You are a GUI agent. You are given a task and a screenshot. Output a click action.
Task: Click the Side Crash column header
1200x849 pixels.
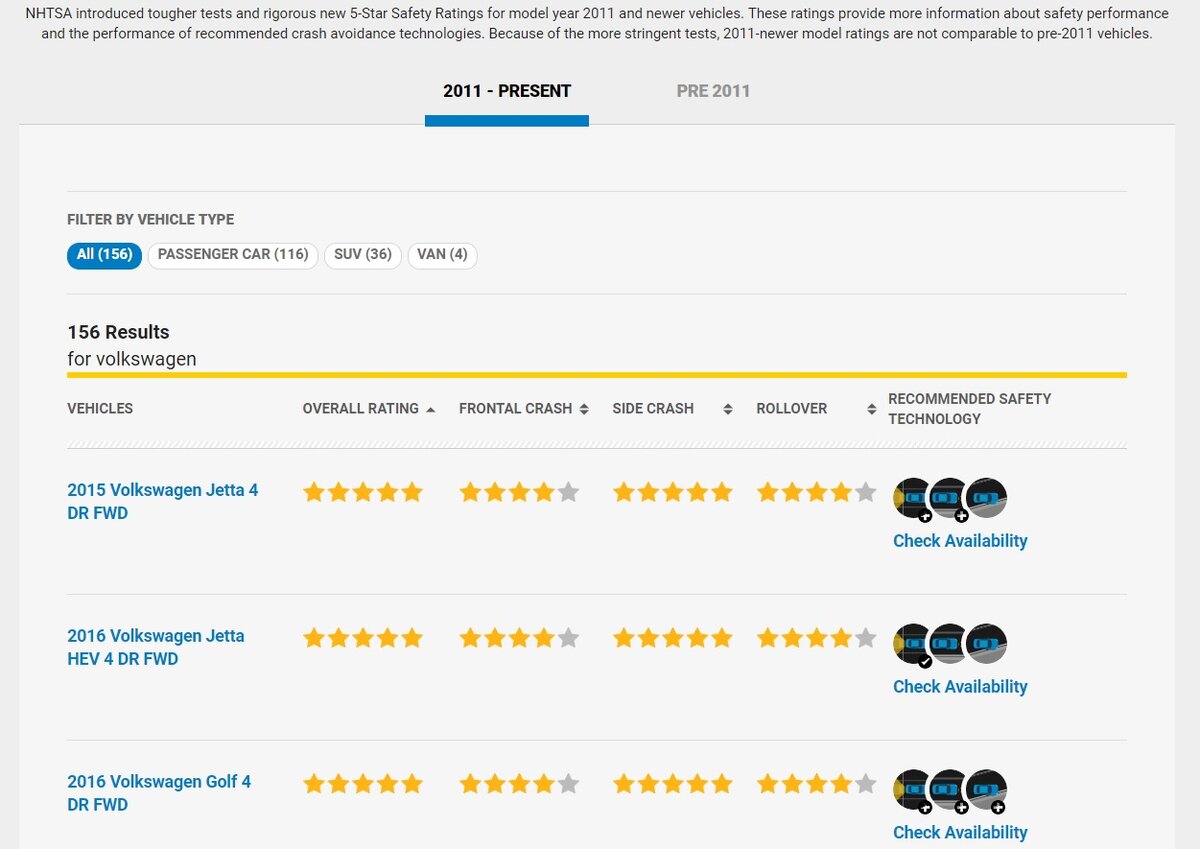click(x=653, y=409)
